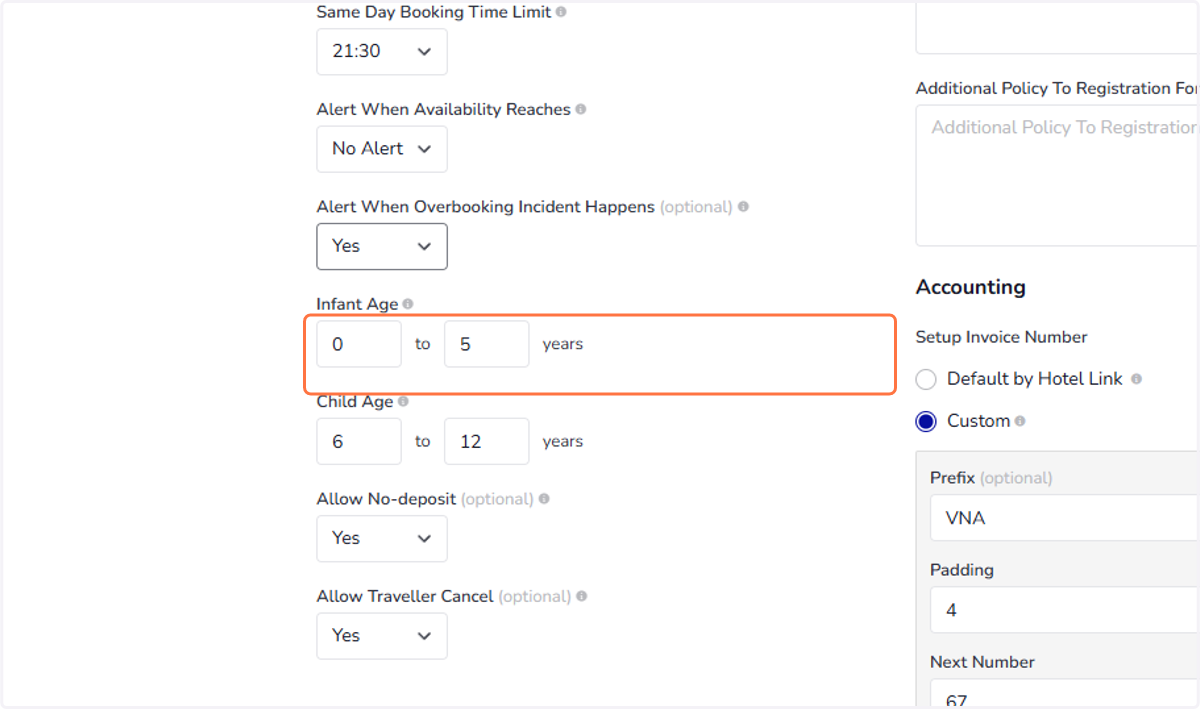Image resolution: width=1200 pixels, height=709 pixels.
Task: Click the Child Age minimum field showing 6
Action: [359, 441]
